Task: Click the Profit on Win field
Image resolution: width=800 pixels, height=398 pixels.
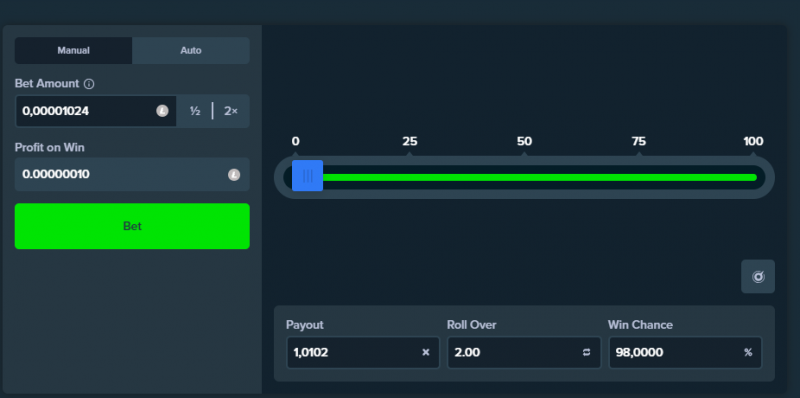Action: [132, 175]
